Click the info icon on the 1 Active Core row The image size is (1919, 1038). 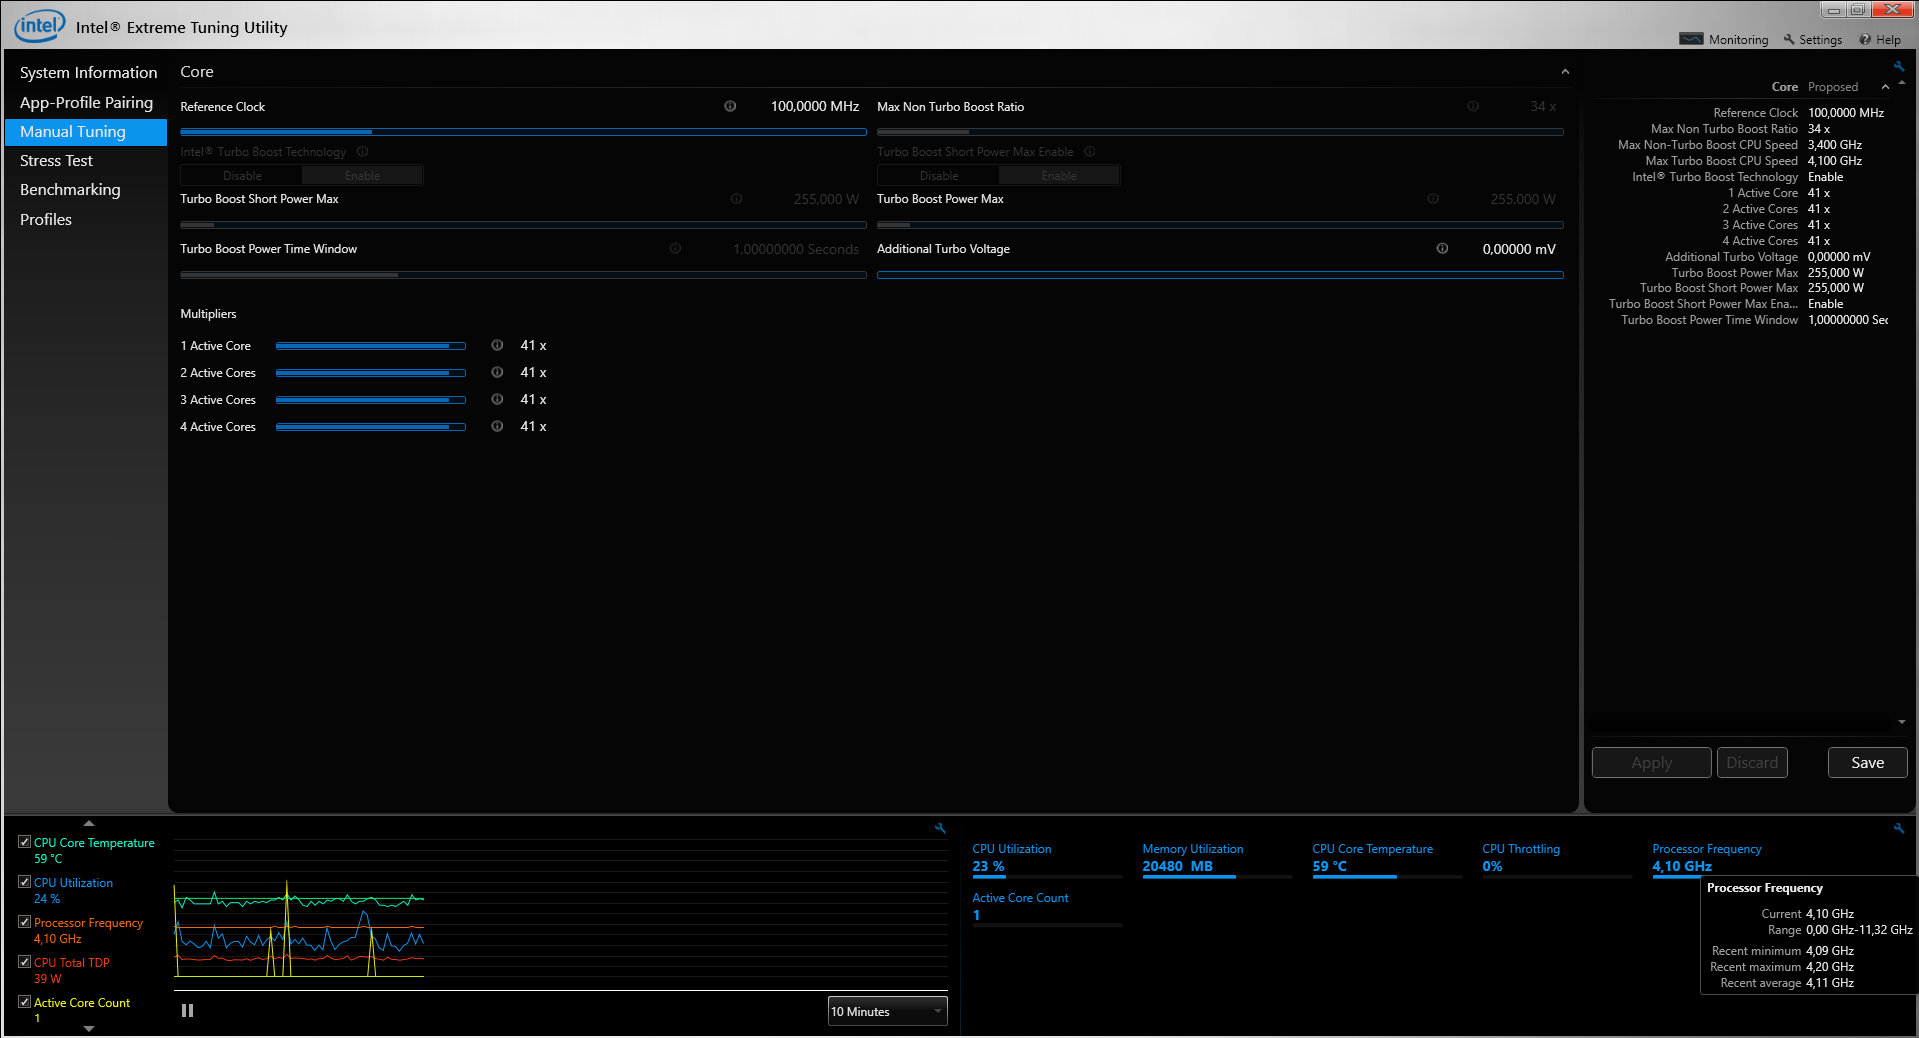click(497, 345)
